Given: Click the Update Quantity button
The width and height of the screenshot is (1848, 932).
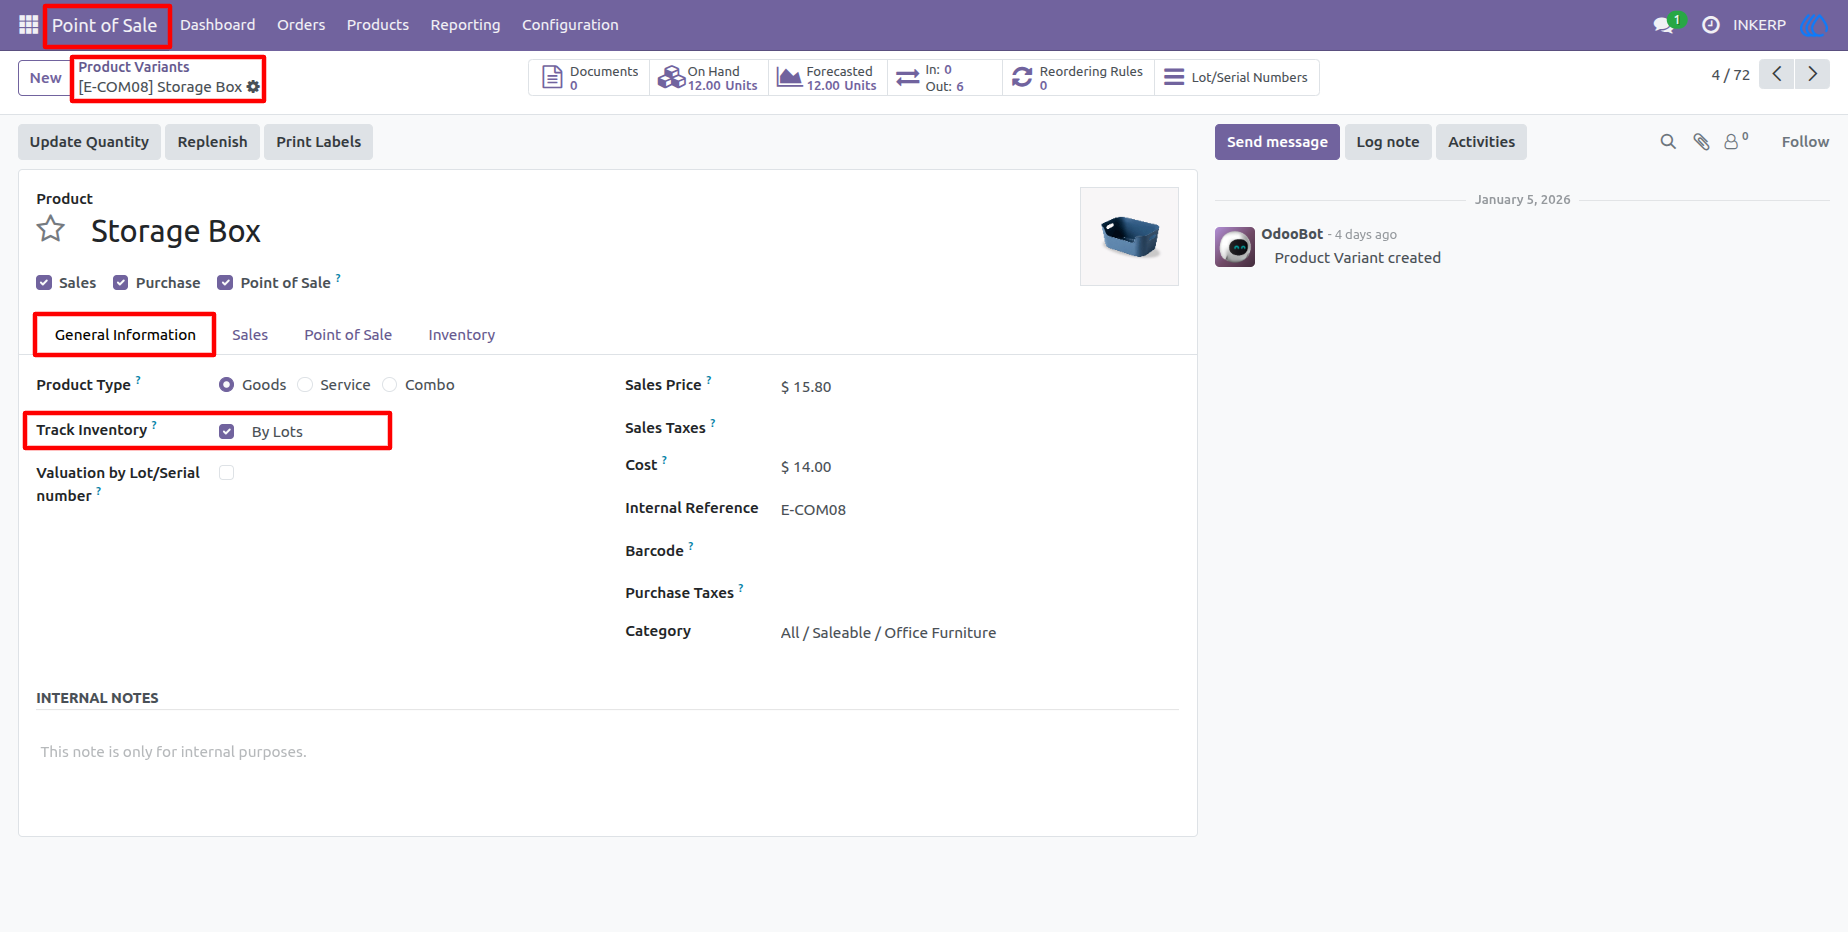Looking at the screenshot, I should pos(89,142).
